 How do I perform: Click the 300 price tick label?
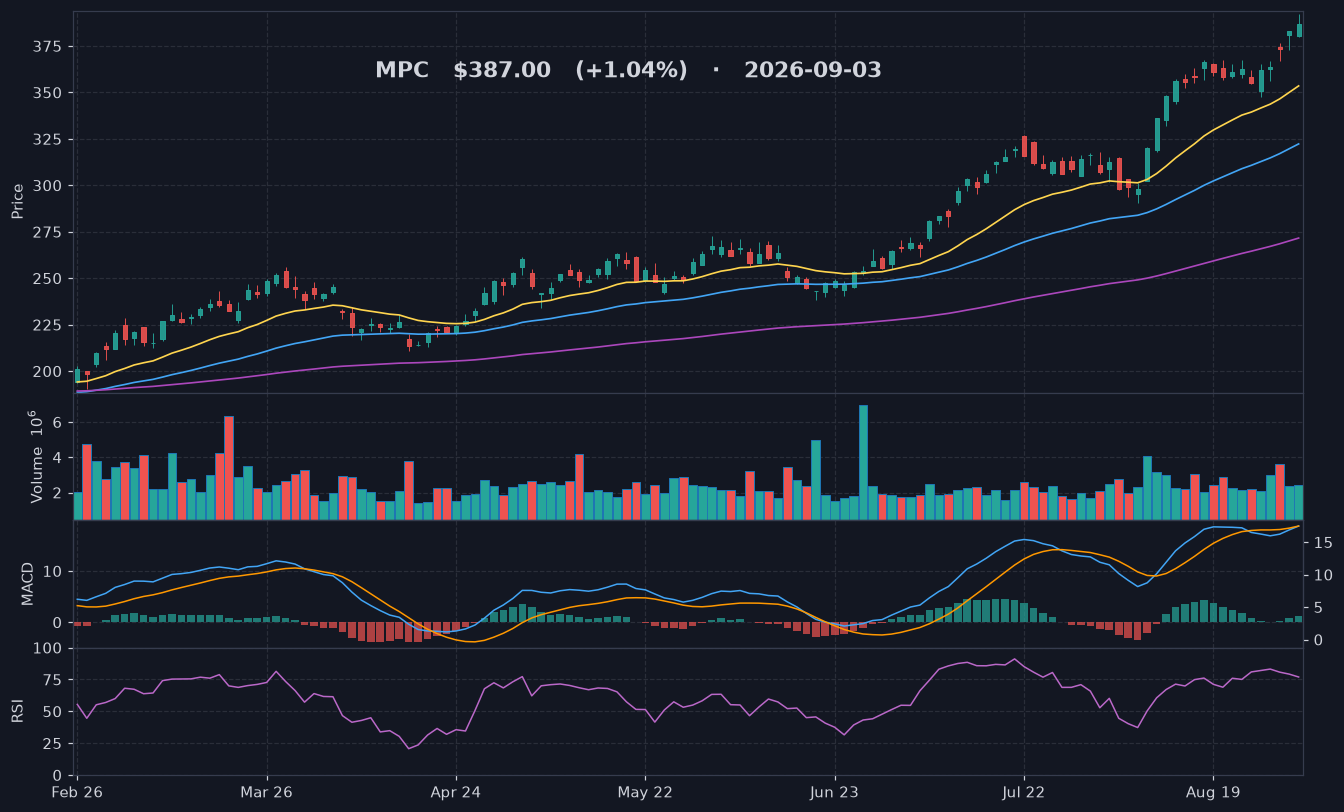tap(48, 186)
